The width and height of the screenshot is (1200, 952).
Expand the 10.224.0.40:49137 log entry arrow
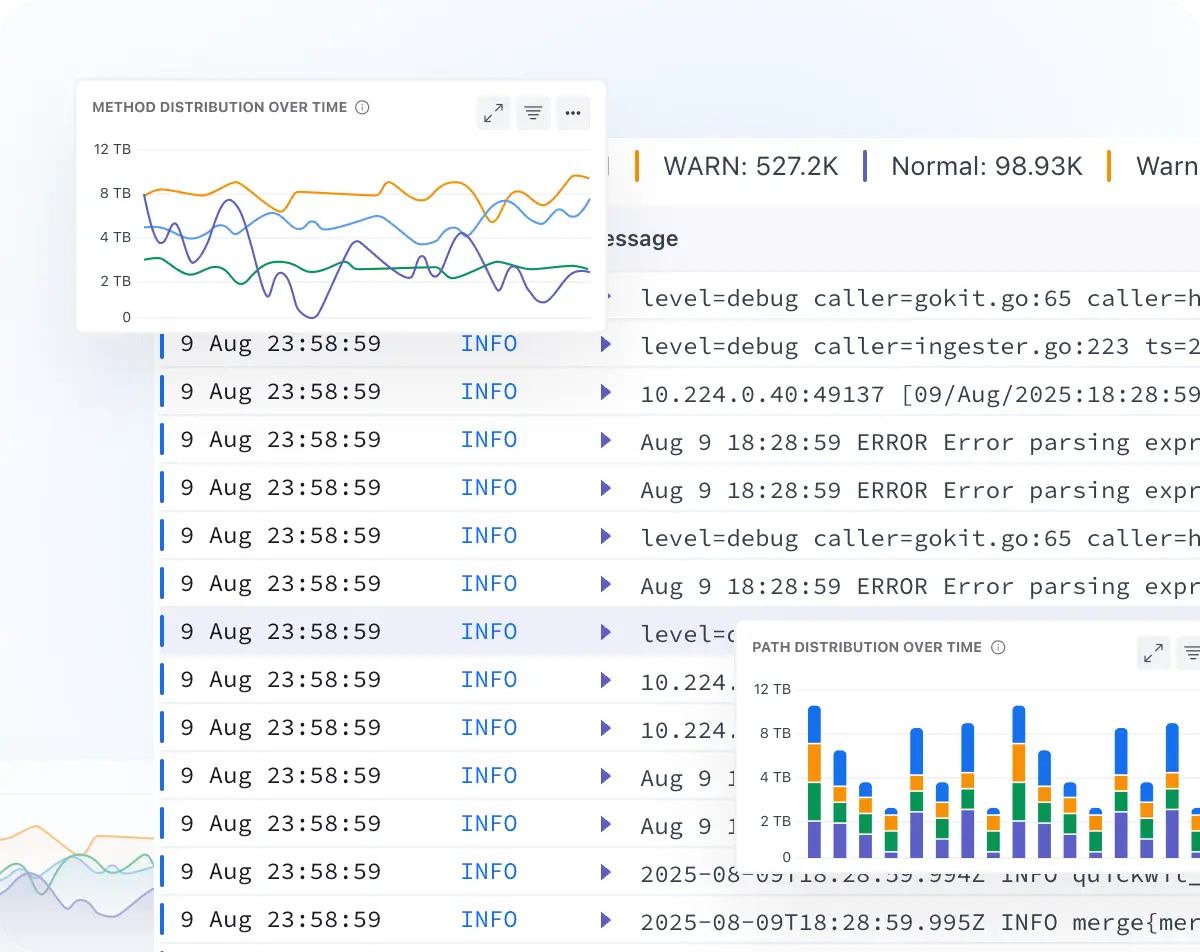(x=605, y=393)
